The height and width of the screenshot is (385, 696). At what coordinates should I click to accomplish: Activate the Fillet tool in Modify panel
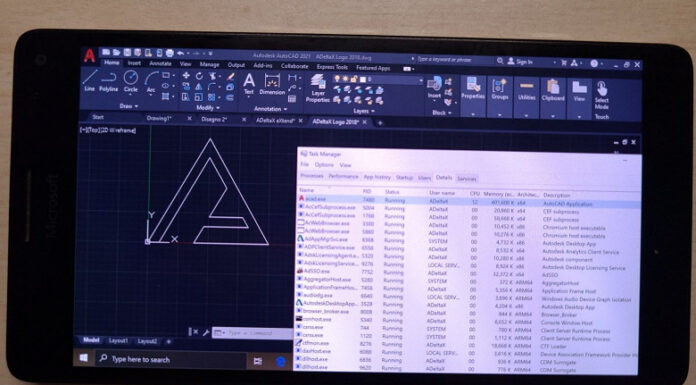pos(213,87)
